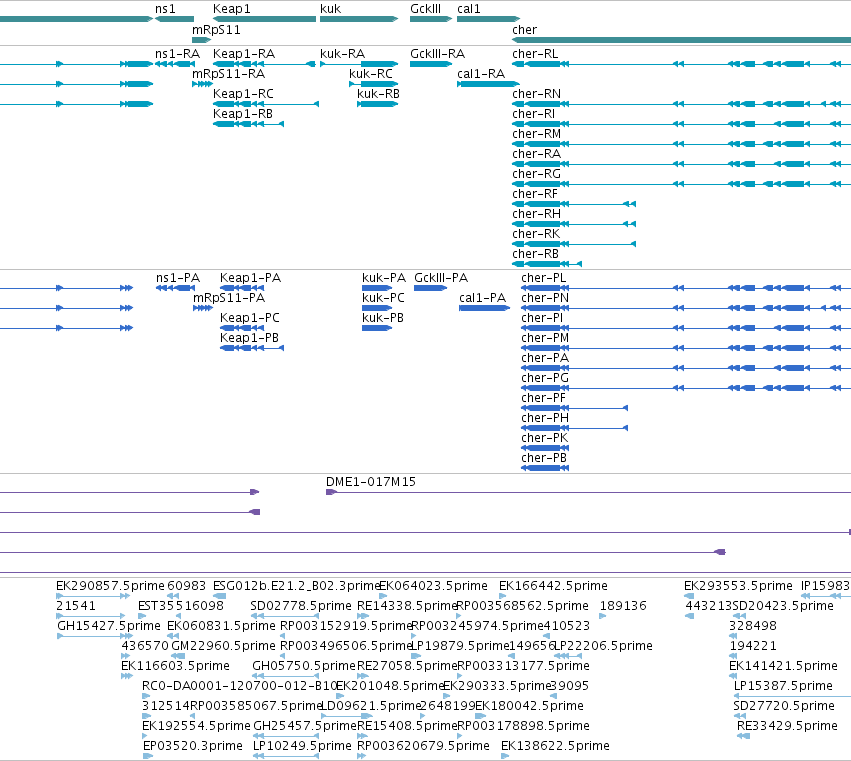Click the cher-RG transcript label

click(x=536, y=174)
